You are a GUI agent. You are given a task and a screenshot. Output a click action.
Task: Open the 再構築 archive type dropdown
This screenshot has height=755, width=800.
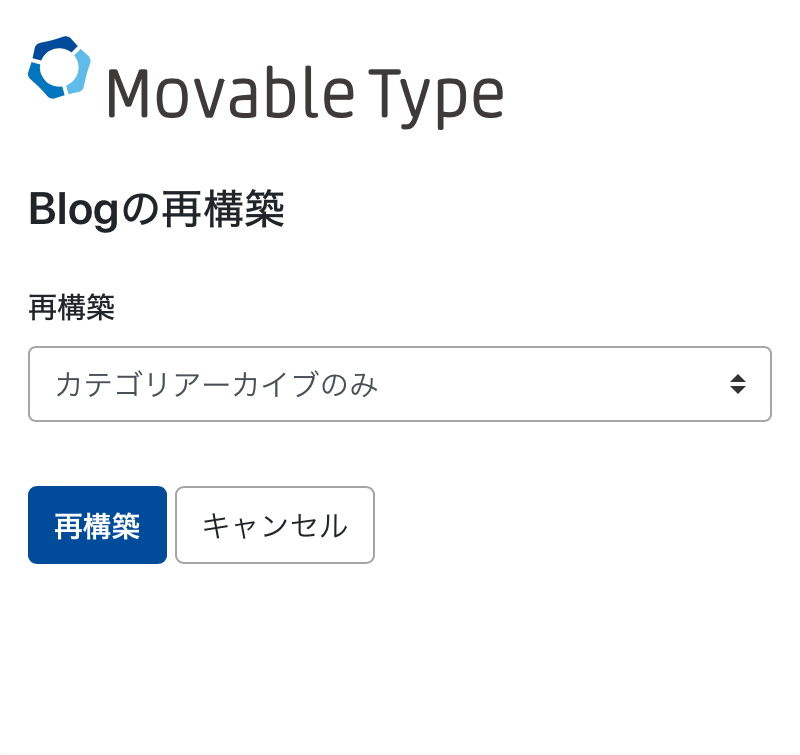coord(399,384)
